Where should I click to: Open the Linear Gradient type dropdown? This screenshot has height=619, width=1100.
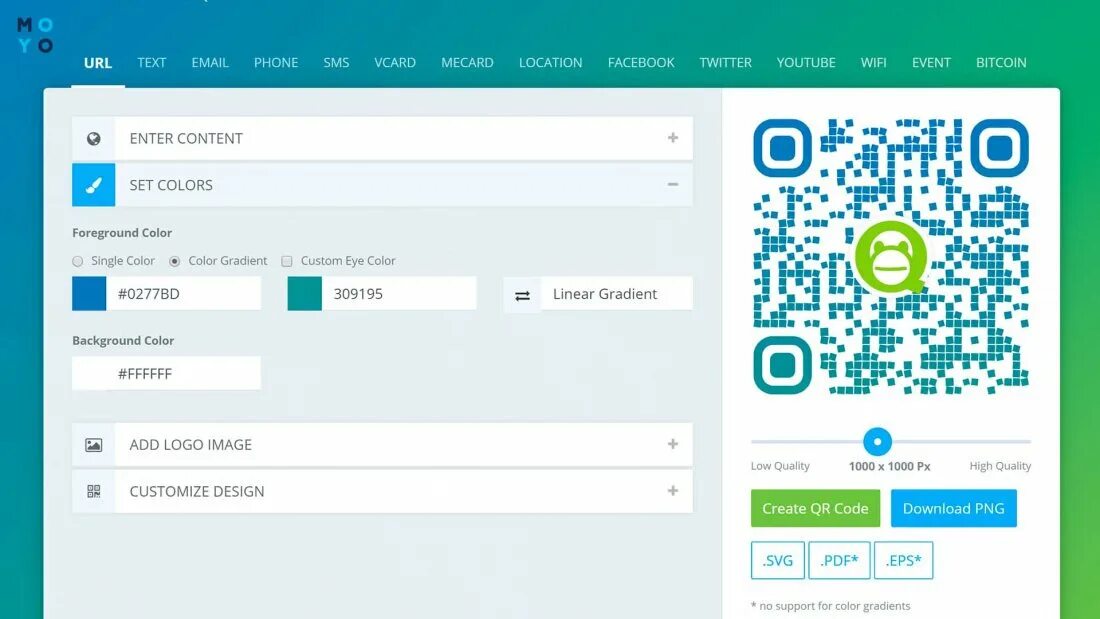[x=617, y=294]
